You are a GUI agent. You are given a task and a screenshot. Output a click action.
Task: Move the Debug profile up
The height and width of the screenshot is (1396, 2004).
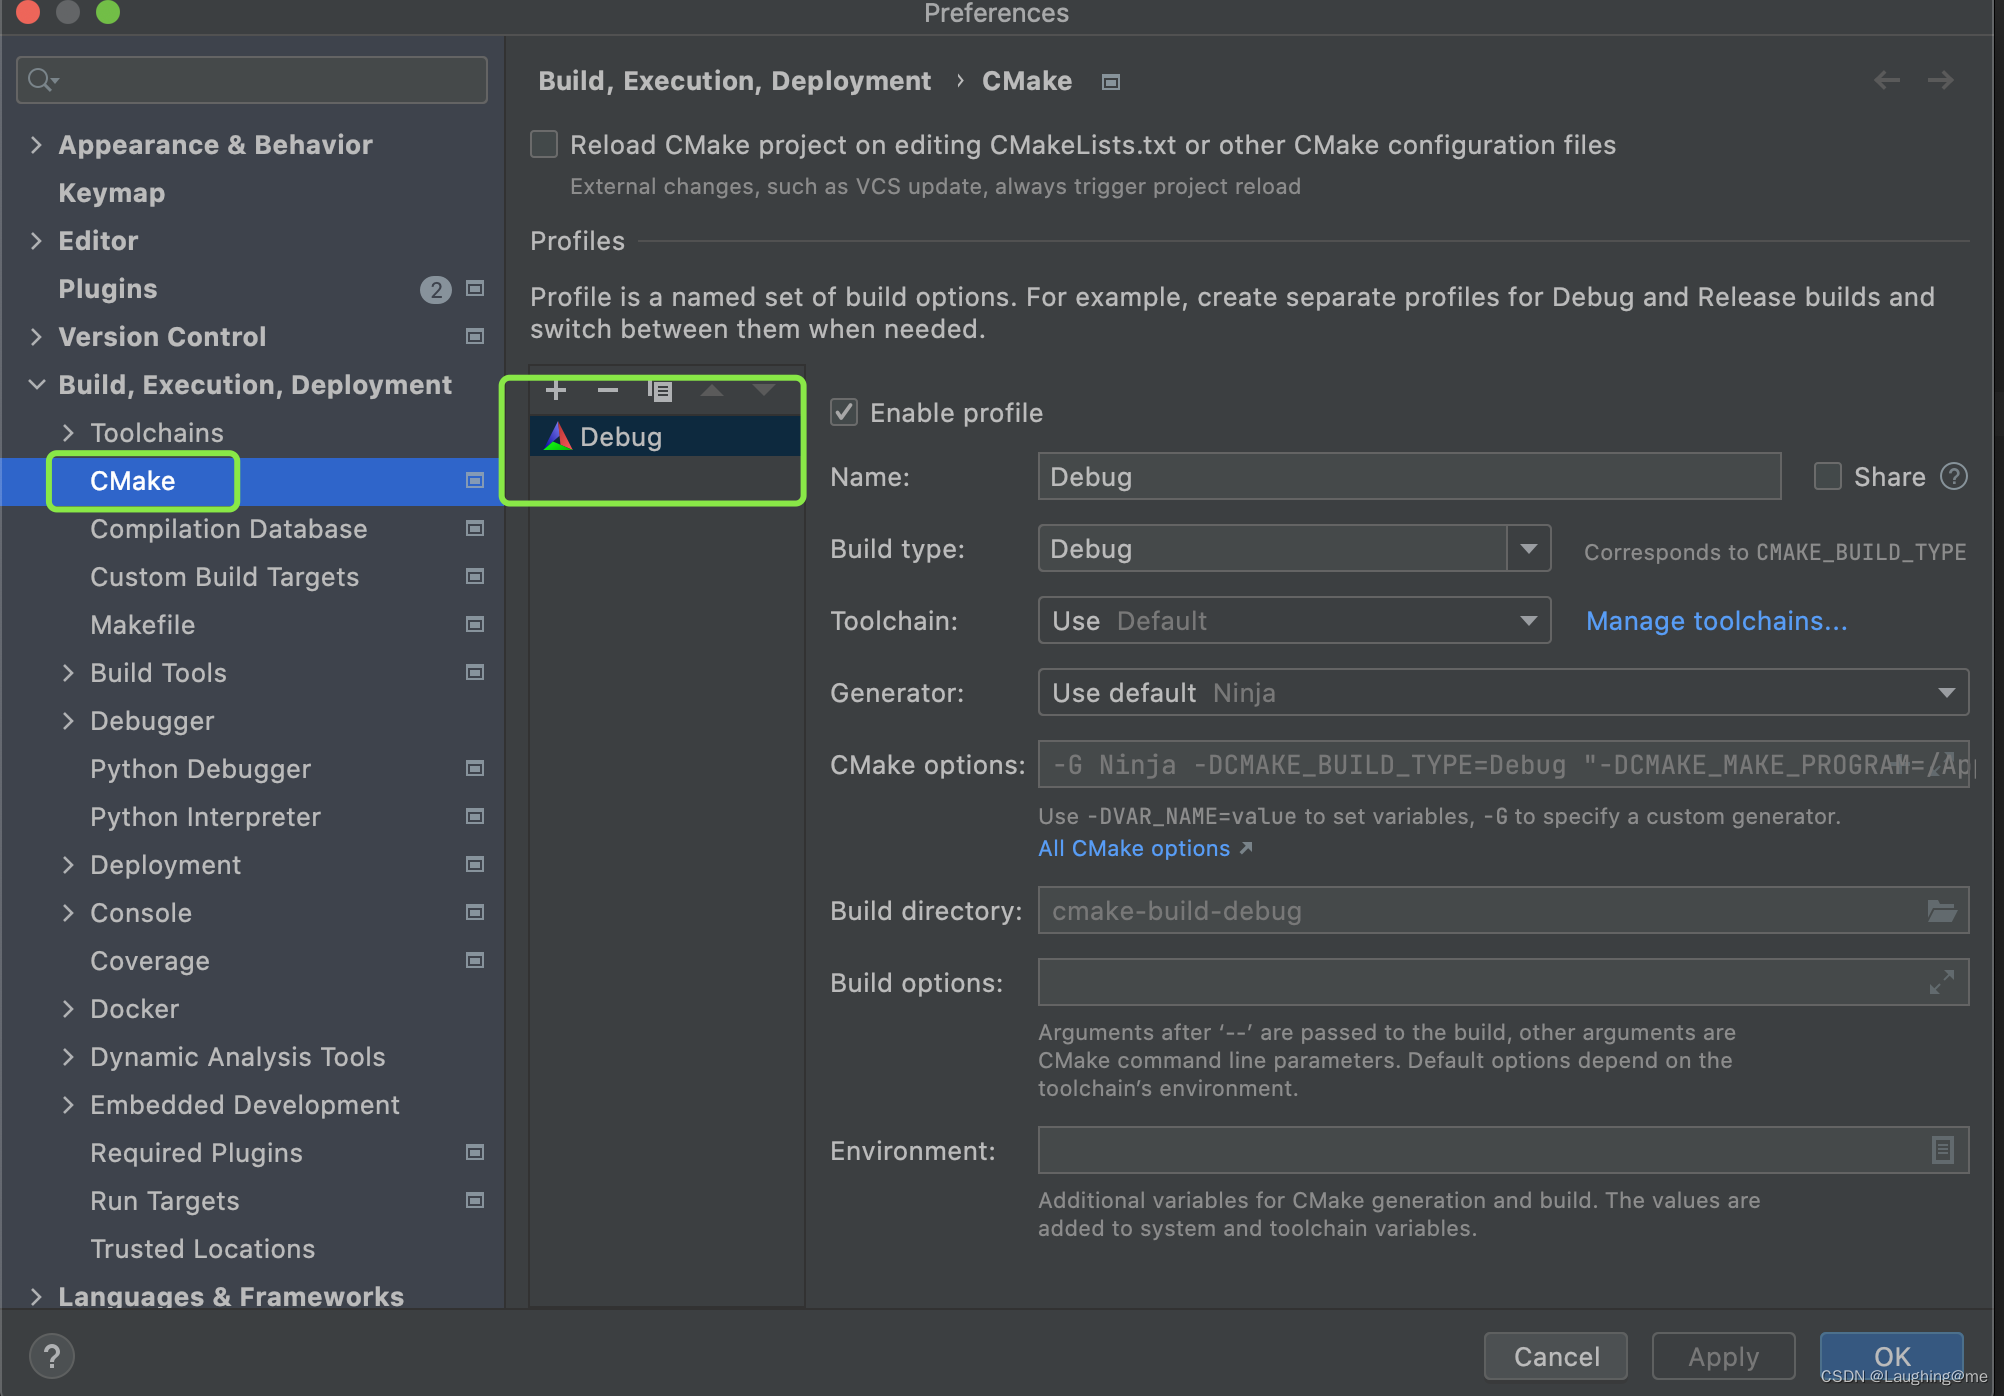coord(712,390)
